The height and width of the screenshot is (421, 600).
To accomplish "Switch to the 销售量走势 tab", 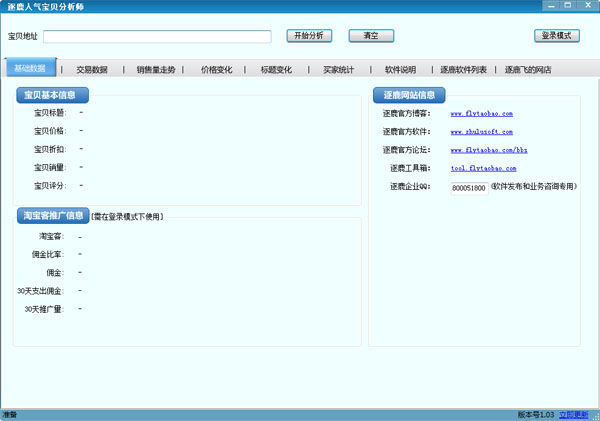I will [x=156, y=70].
